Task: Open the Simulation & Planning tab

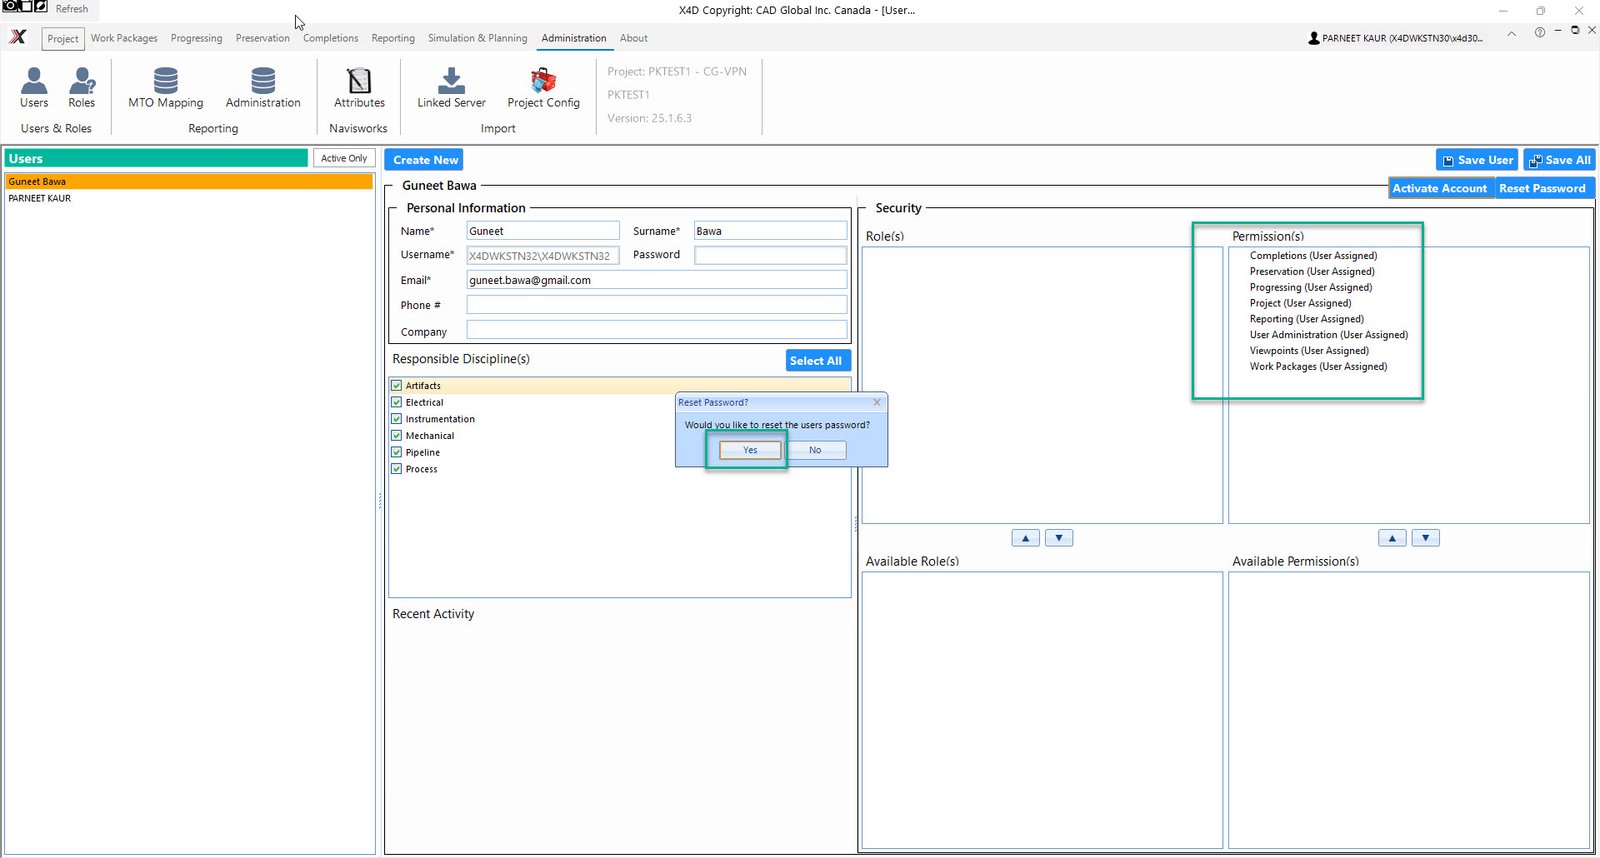Action: point(477,38)
